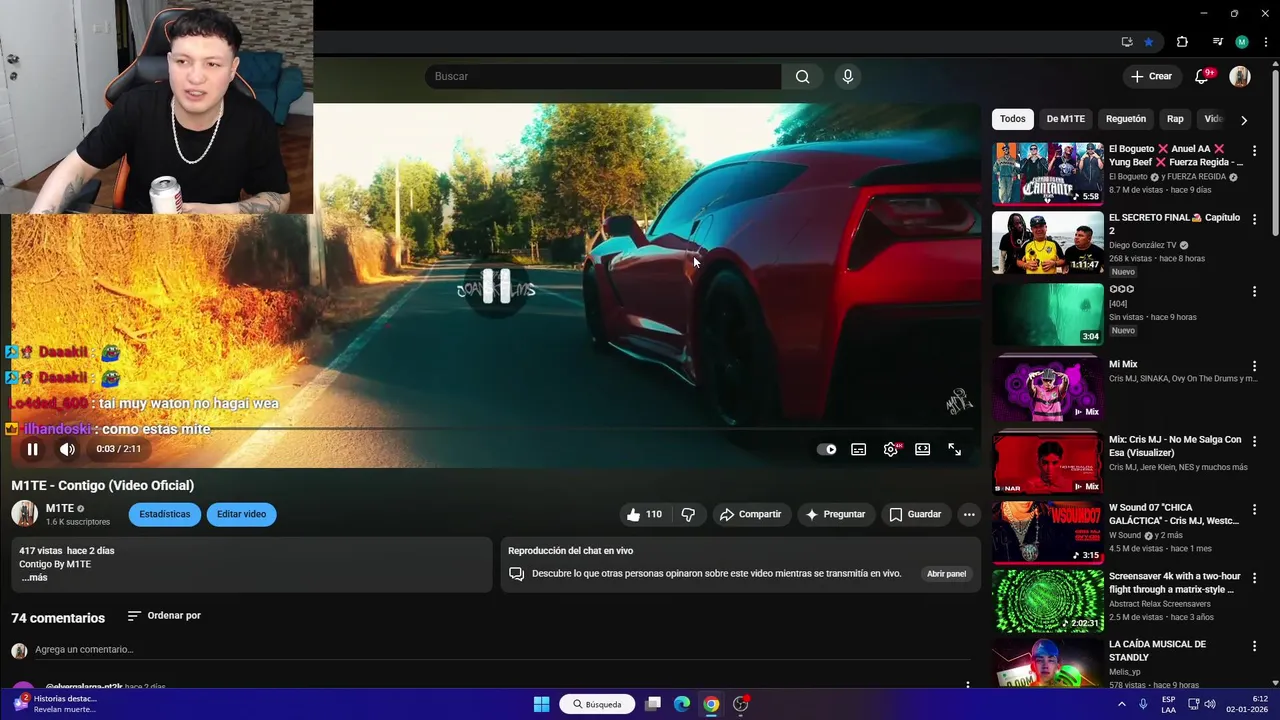
Task: Open the M1TE channel avatar
Action: tap(24, 515)
